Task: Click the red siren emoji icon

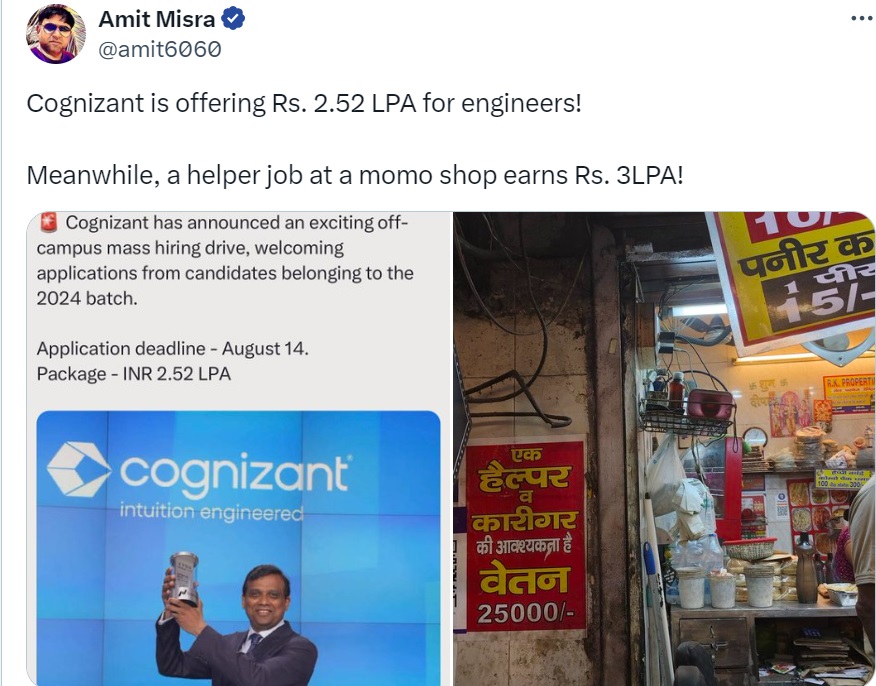Action: pos(48,223)
